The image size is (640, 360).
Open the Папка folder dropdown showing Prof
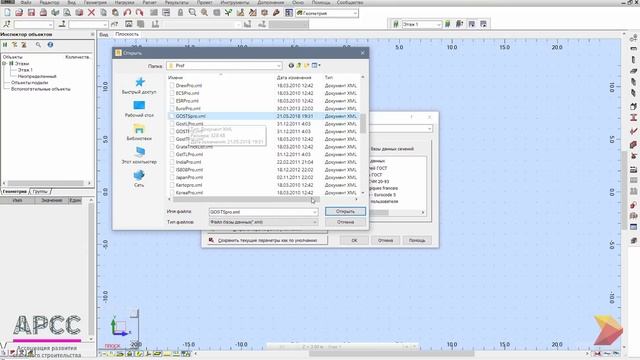(224, 65)
